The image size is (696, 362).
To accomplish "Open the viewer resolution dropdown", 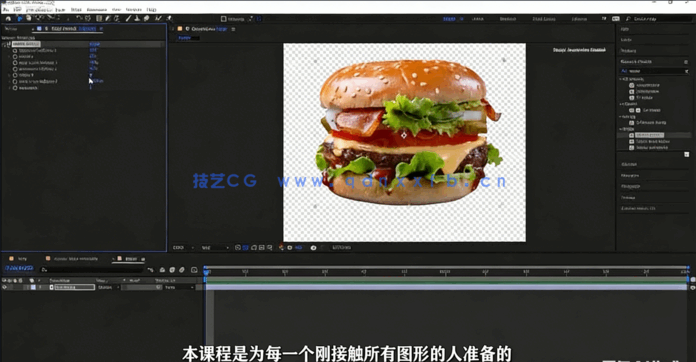I will tap(215, 248).
